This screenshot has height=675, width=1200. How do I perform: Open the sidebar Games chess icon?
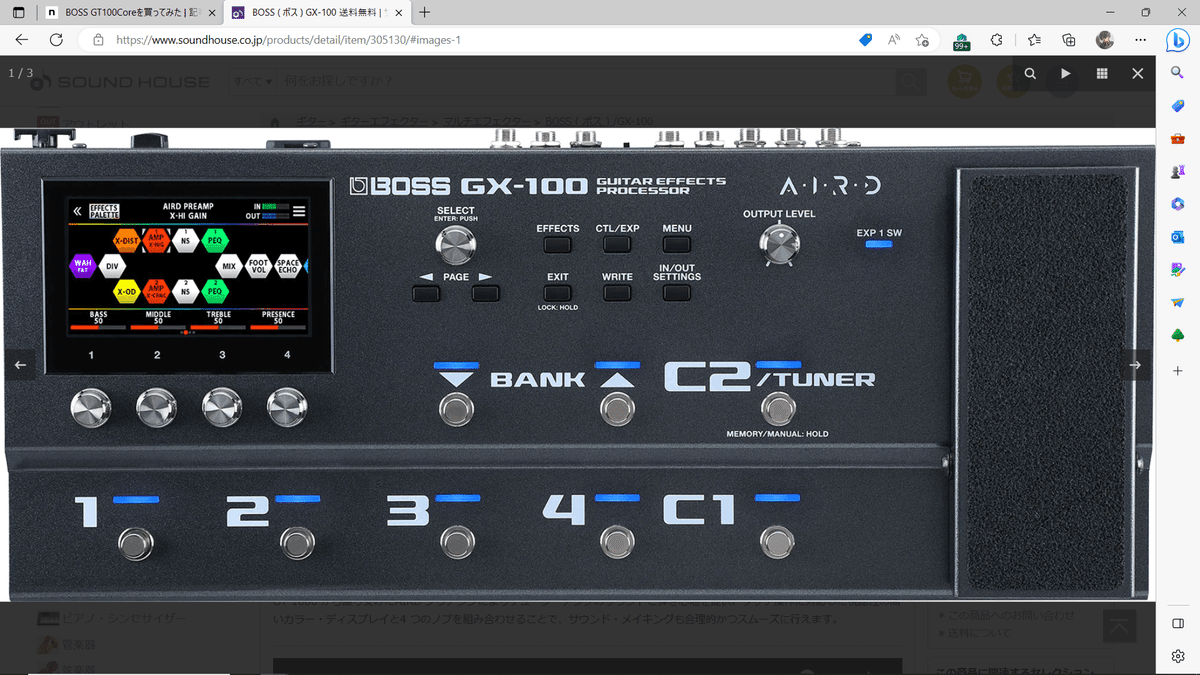tap(1178, 171)
